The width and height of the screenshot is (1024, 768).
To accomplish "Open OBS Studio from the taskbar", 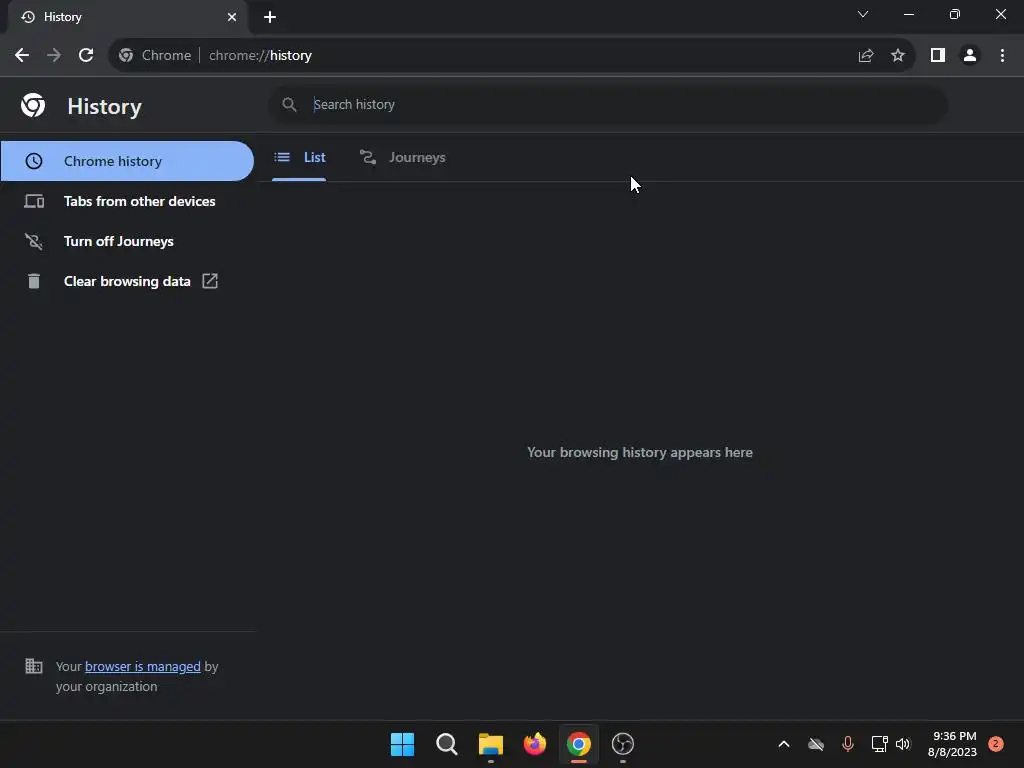I will point(623,744).
